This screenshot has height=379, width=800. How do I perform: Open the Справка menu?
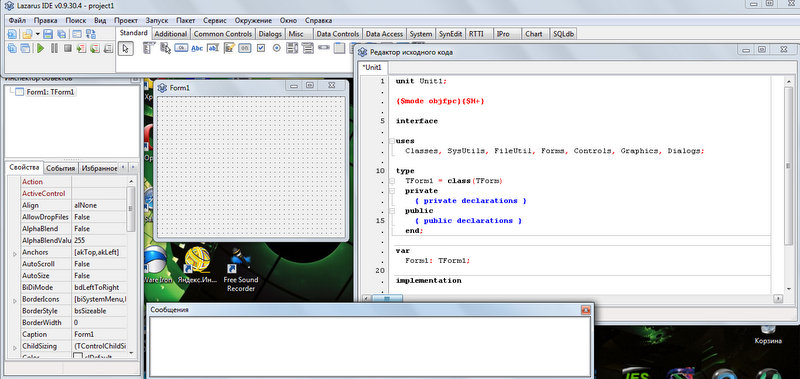[x=318, y=20]
